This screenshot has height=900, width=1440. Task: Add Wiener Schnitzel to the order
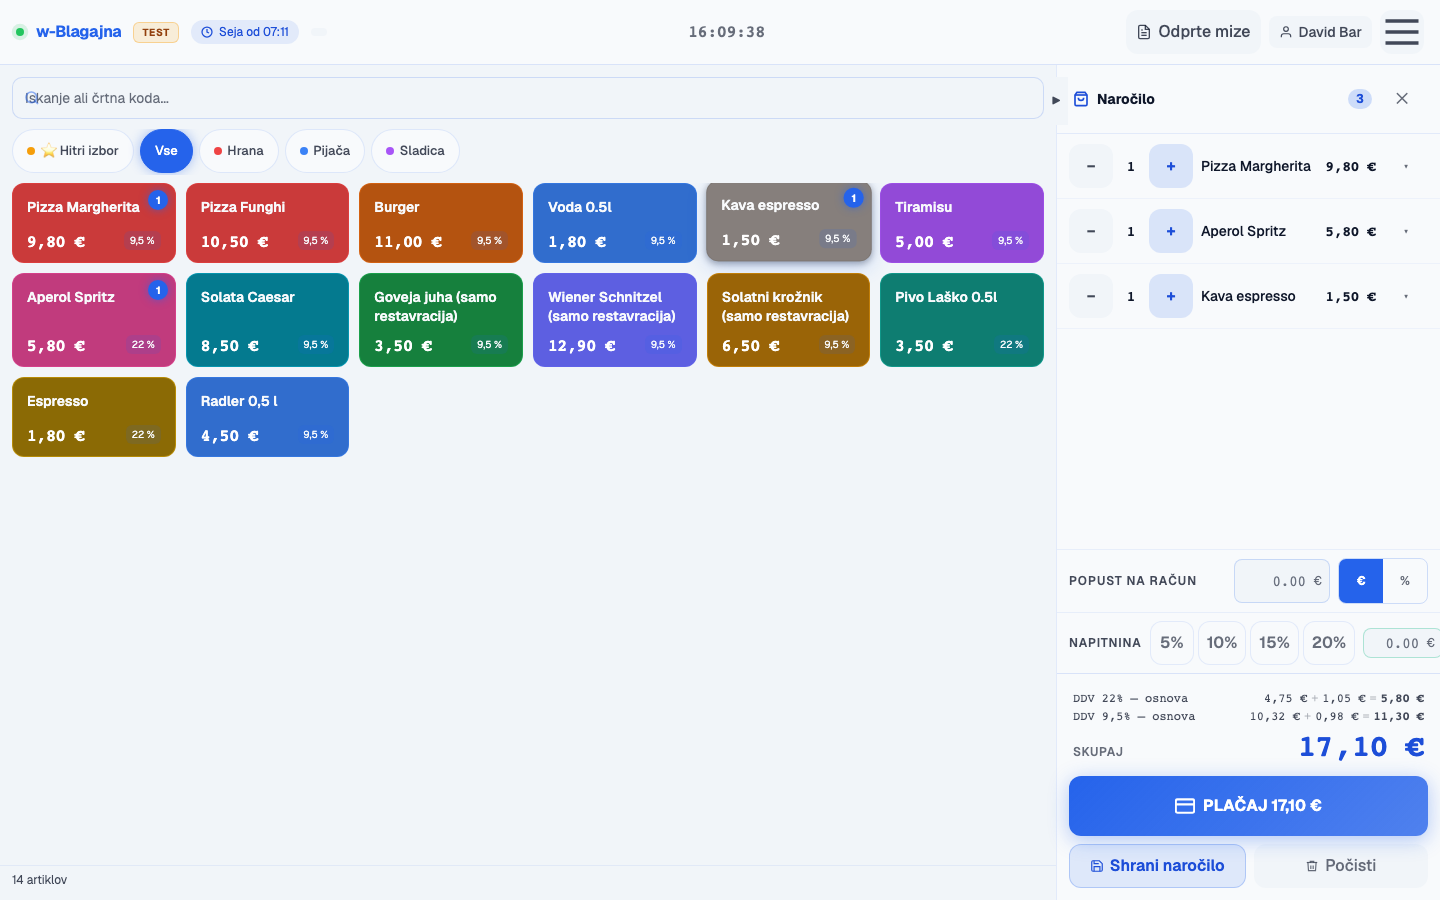coord(615,320)
